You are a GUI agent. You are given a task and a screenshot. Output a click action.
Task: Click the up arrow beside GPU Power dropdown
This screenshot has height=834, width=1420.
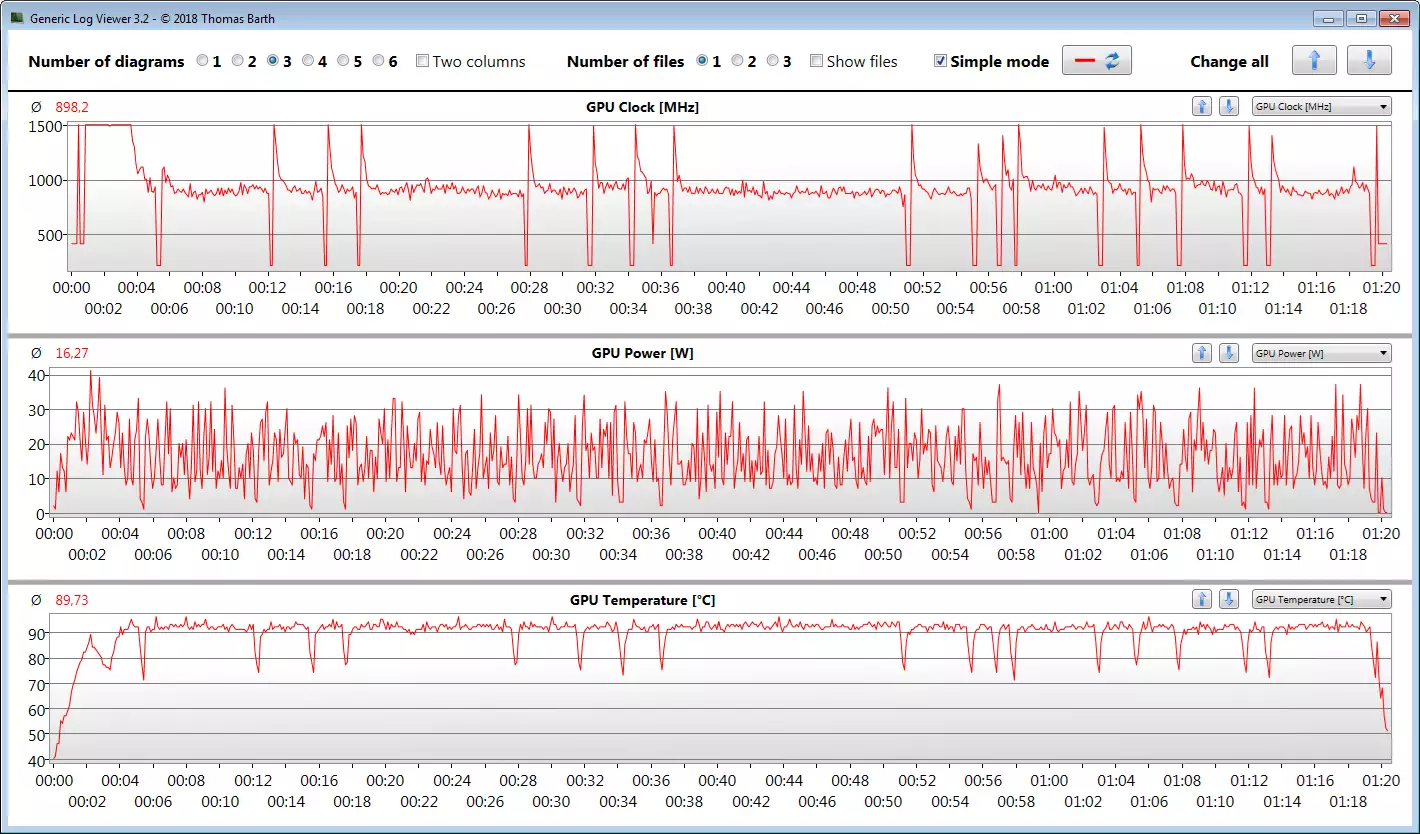(x=1202, y=353)
